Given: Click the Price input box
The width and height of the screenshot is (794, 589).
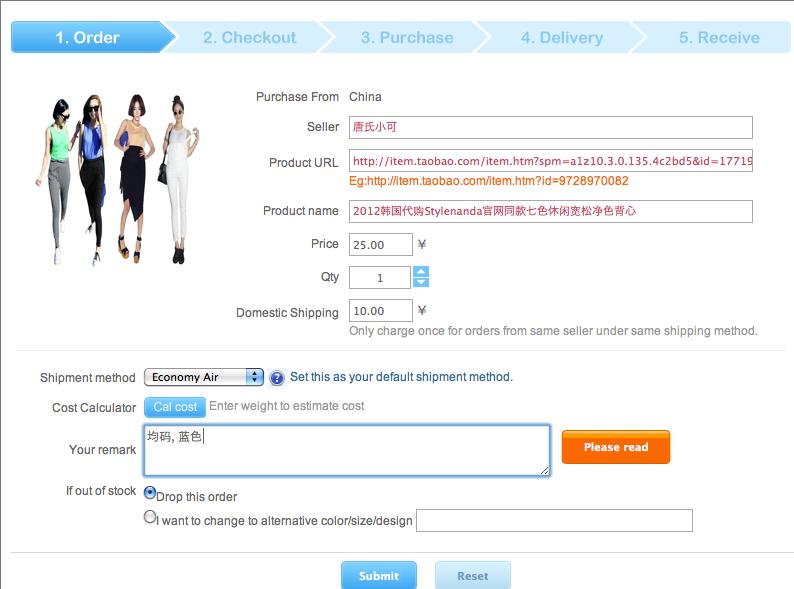Looking at the screenshot, I should click(380, 245).
